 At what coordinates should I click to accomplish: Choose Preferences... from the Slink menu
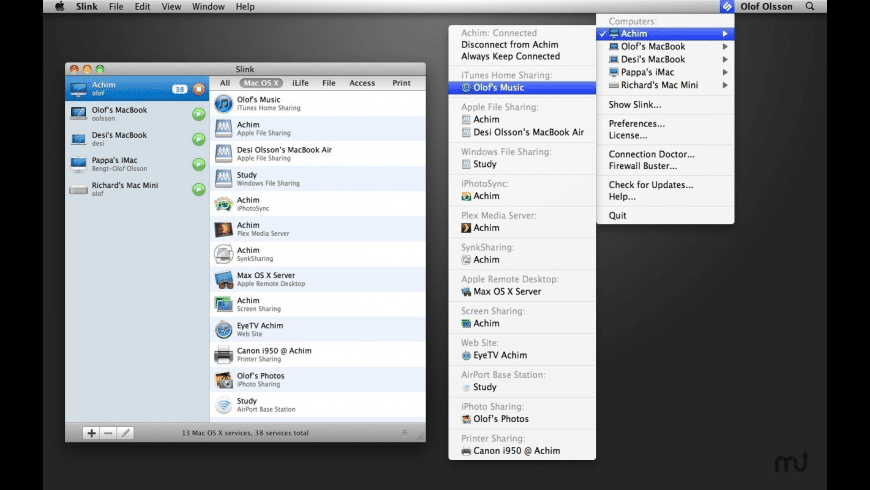click(636, 124)
